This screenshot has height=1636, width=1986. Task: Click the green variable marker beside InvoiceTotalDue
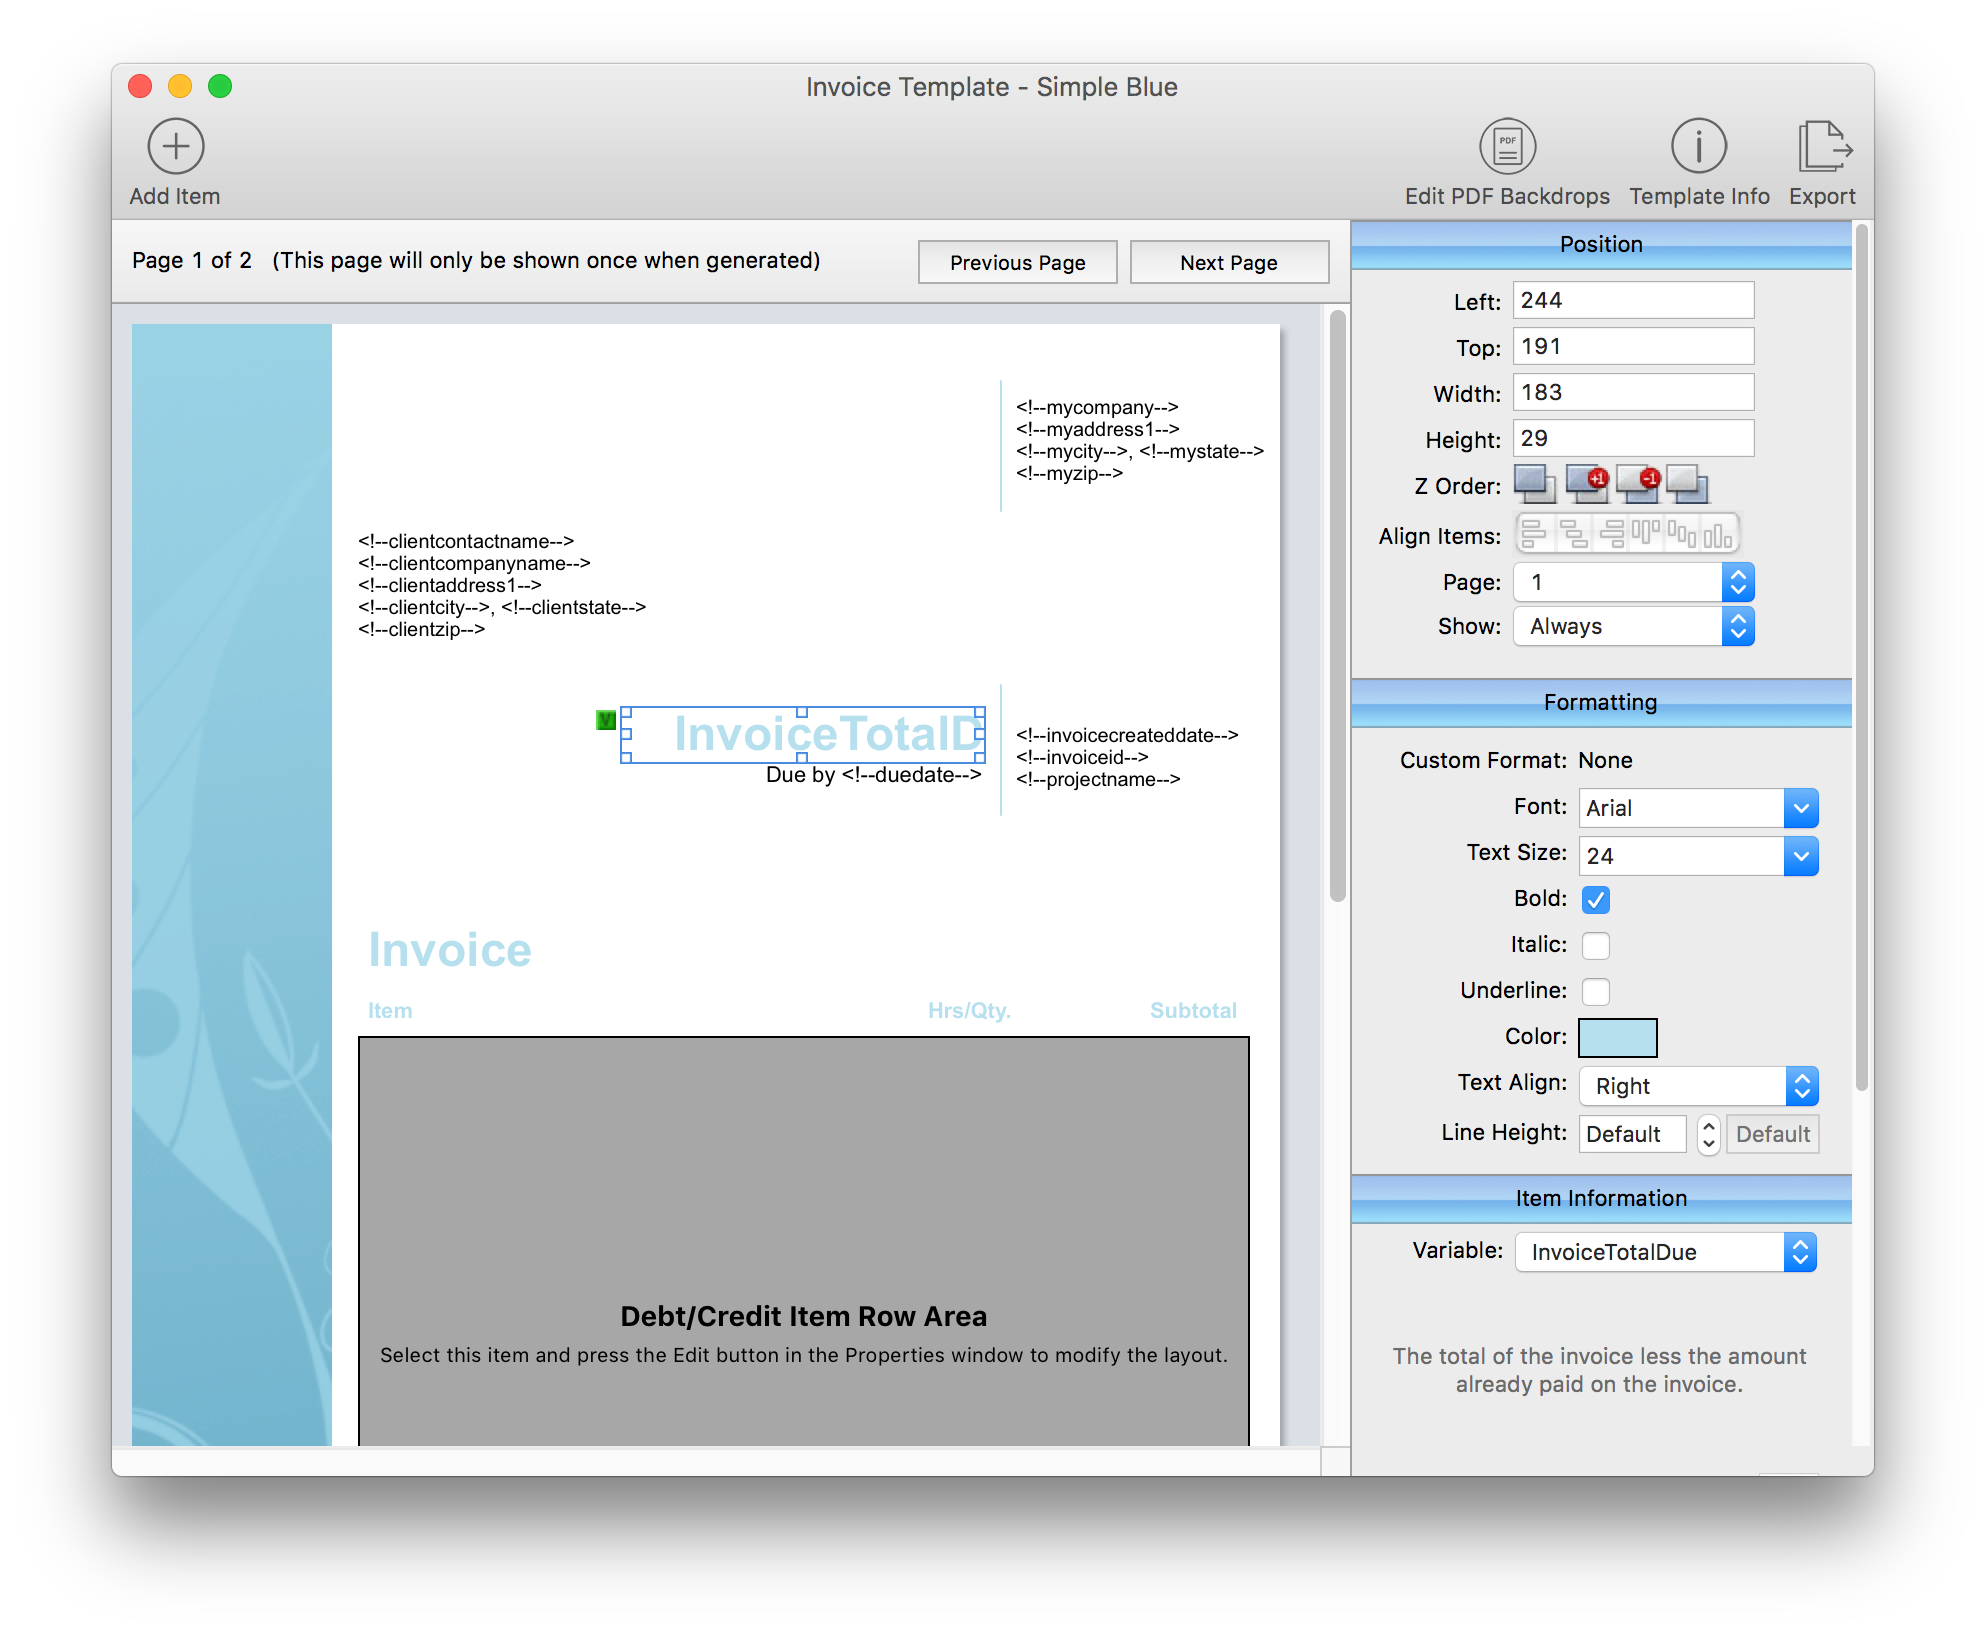coord(606,720)
